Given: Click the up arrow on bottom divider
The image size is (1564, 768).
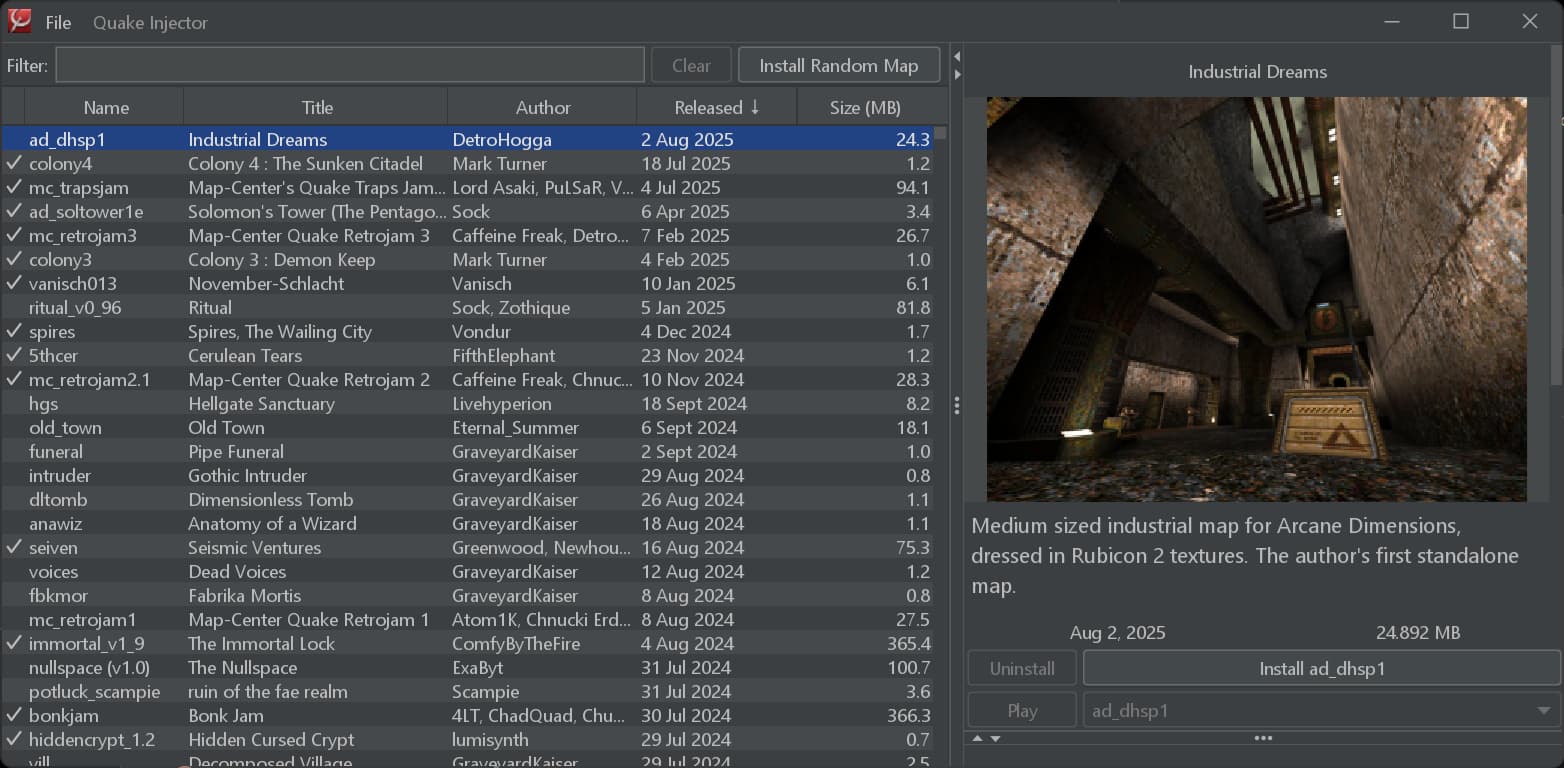Looking at the screenshot, I should [978, 739].
